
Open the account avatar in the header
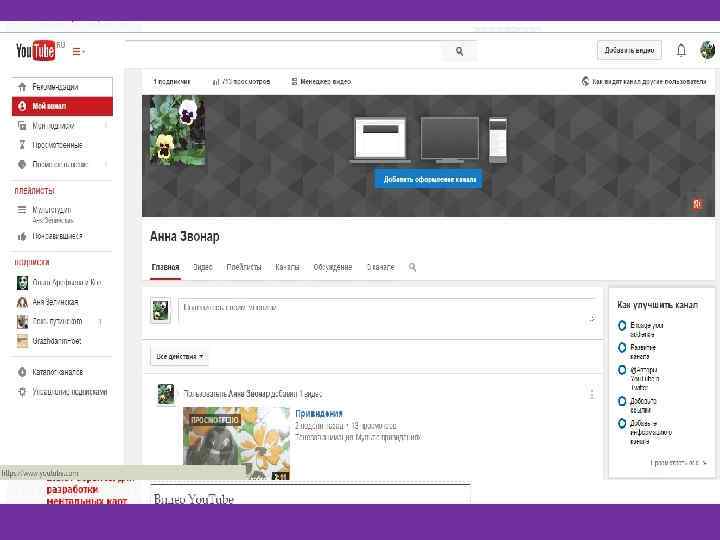tap(708, 50)
